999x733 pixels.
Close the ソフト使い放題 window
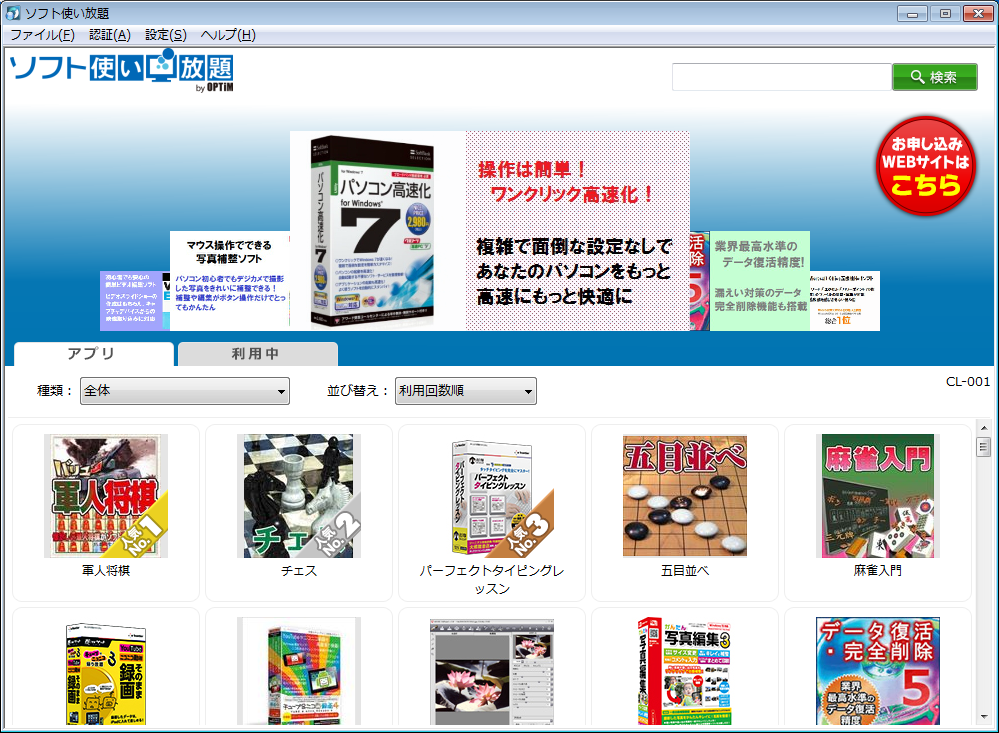coord(978,13)
